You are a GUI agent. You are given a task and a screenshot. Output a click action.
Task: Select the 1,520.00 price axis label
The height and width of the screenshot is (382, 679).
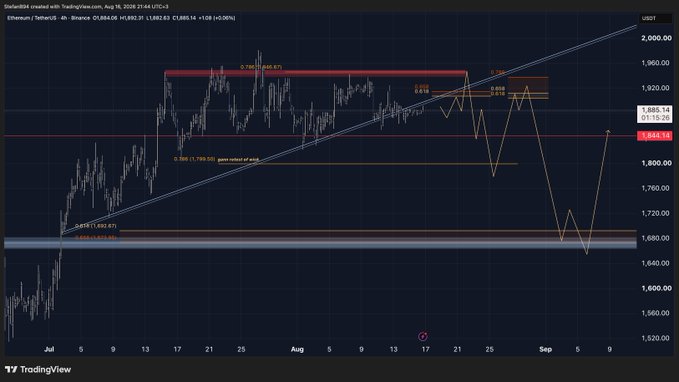tap(656, 338)
